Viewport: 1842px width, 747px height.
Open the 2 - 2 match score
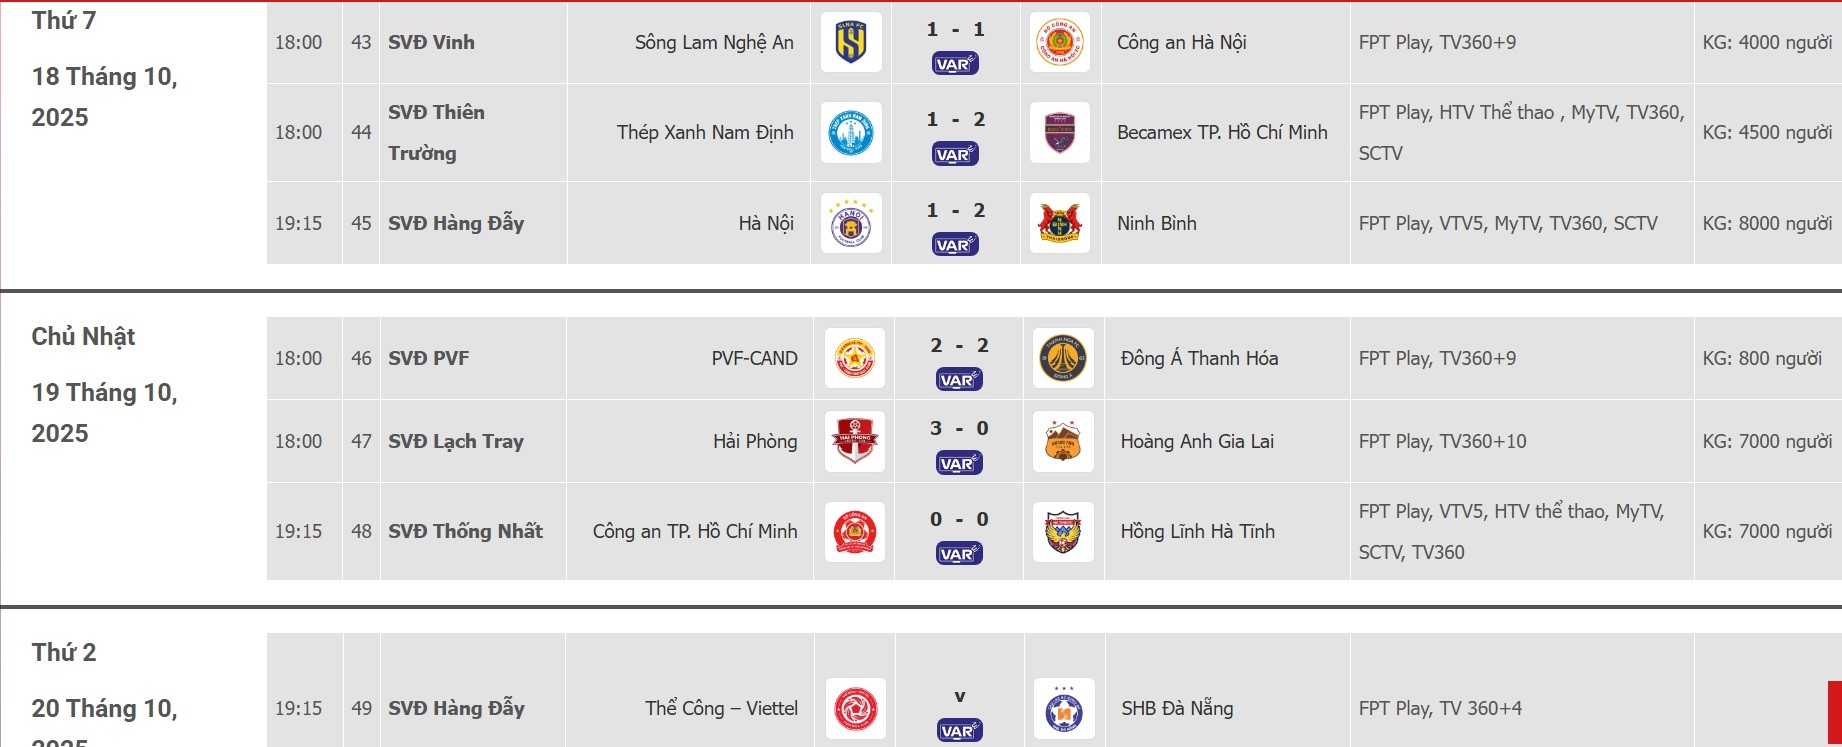tap(959, 346)
